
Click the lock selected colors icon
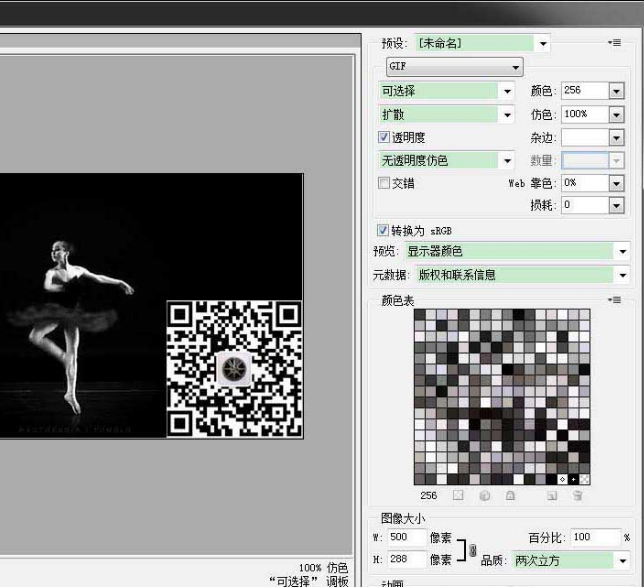click(x=509, y=495)
